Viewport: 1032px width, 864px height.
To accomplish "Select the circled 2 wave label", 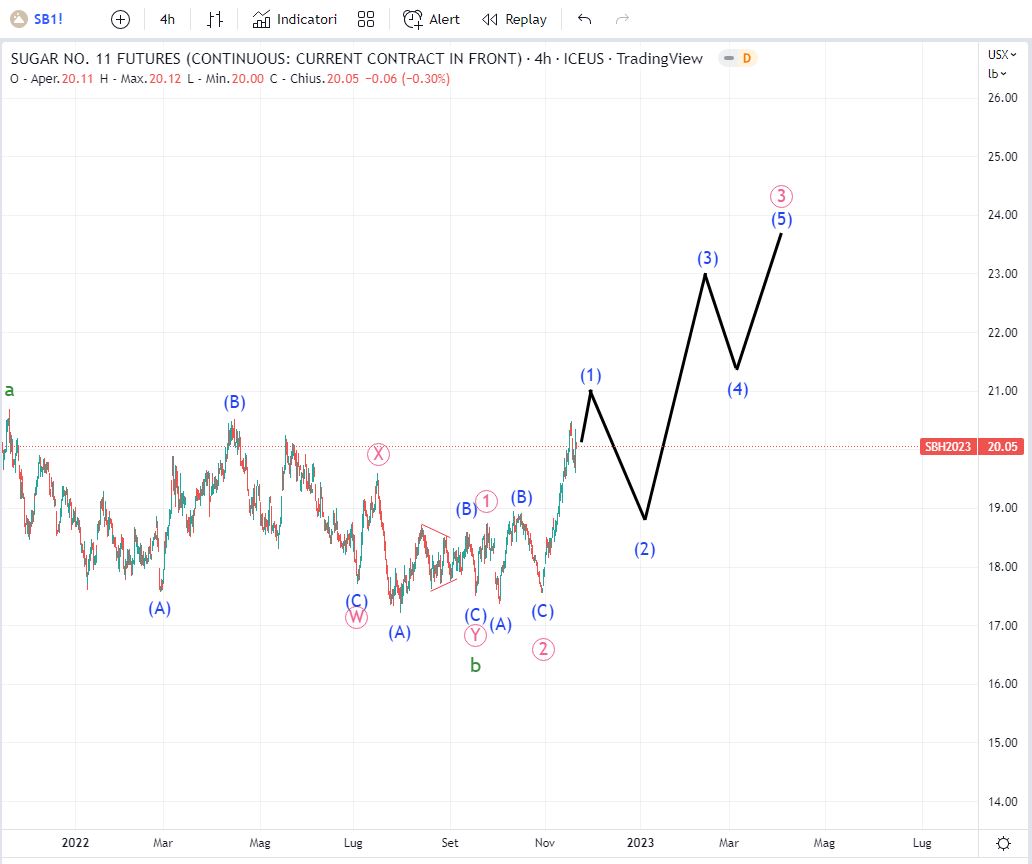I will [543, 649].
